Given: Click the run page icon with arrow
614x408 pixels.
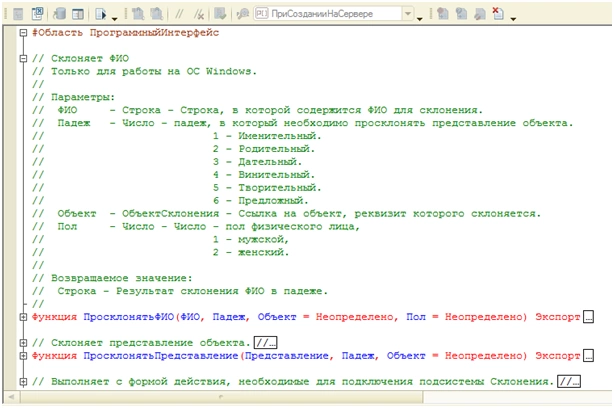Looking at the screenshot, I should click(101, 14).
